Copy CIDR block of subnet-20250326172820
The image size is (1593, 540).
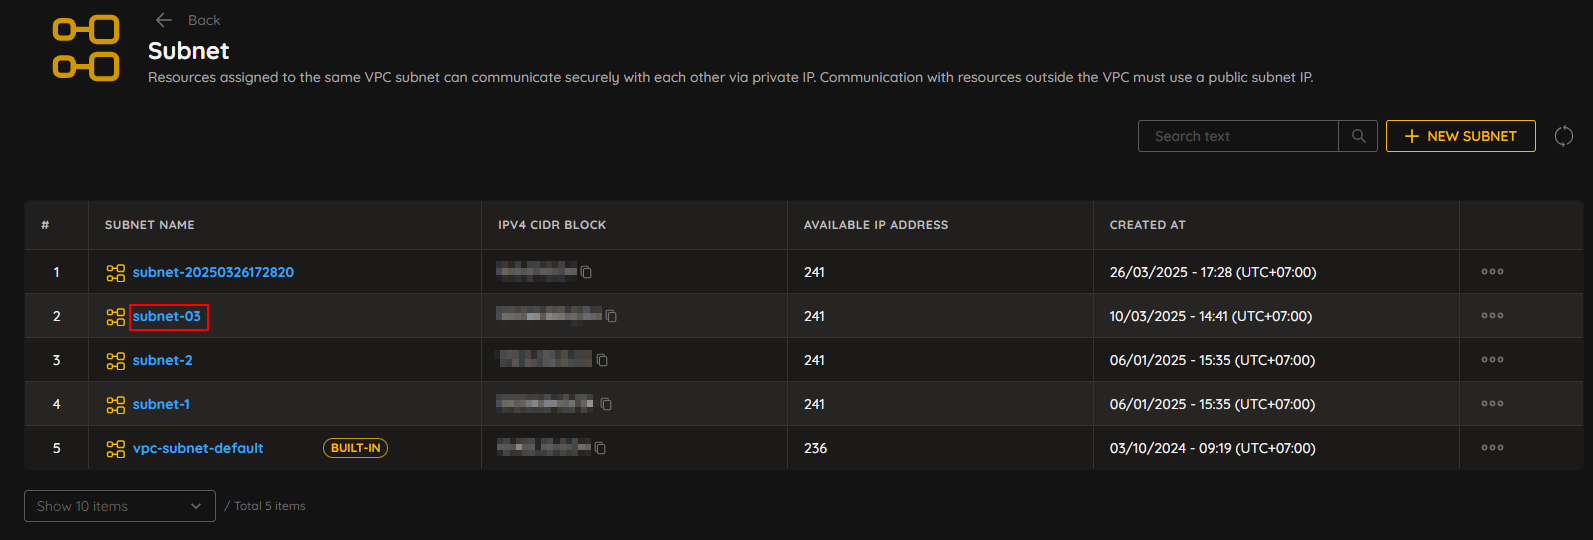coord(587,272)
